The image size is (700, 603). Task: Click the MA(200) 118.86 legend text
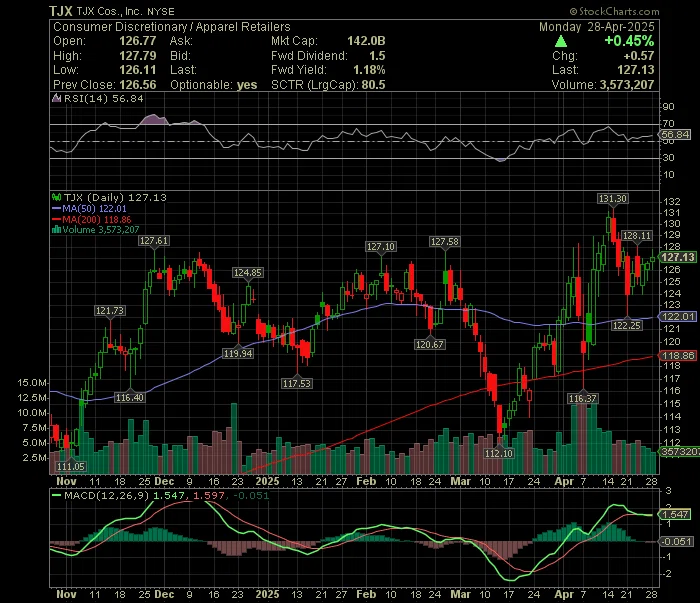97,220
